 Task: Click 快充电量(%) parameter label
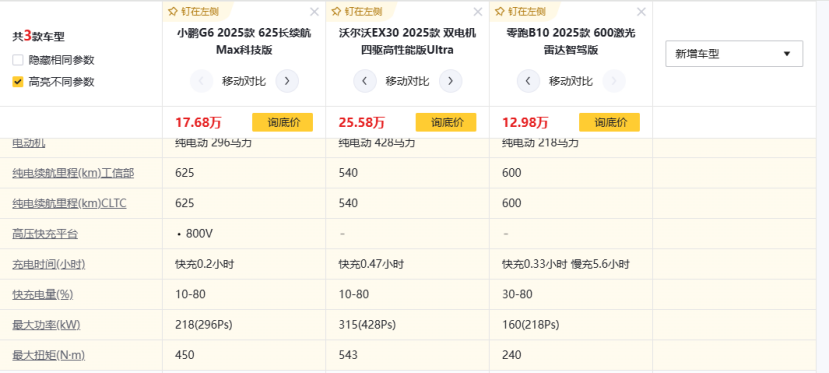pos(43,294)
